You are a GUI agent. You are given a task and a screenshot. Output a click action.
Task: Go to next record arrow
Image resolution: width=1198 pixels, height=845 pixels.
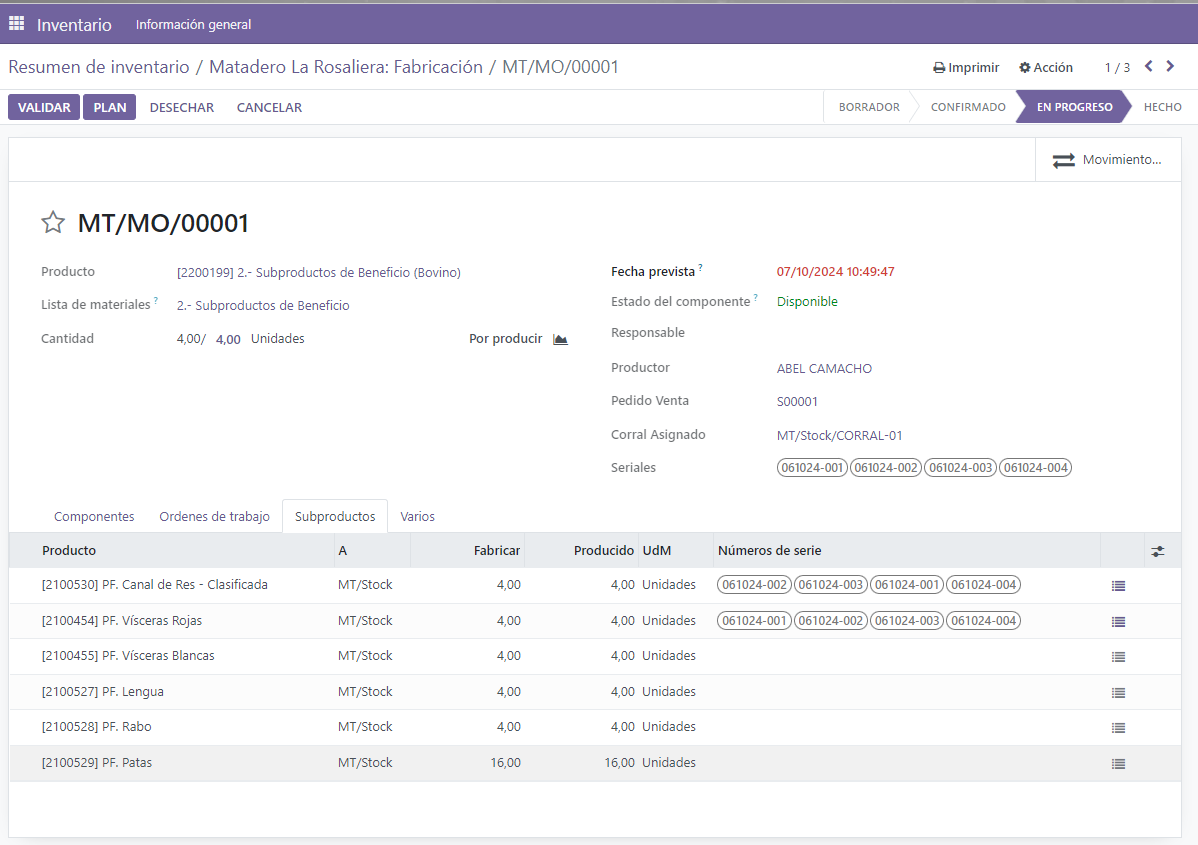click(1170, 66)
